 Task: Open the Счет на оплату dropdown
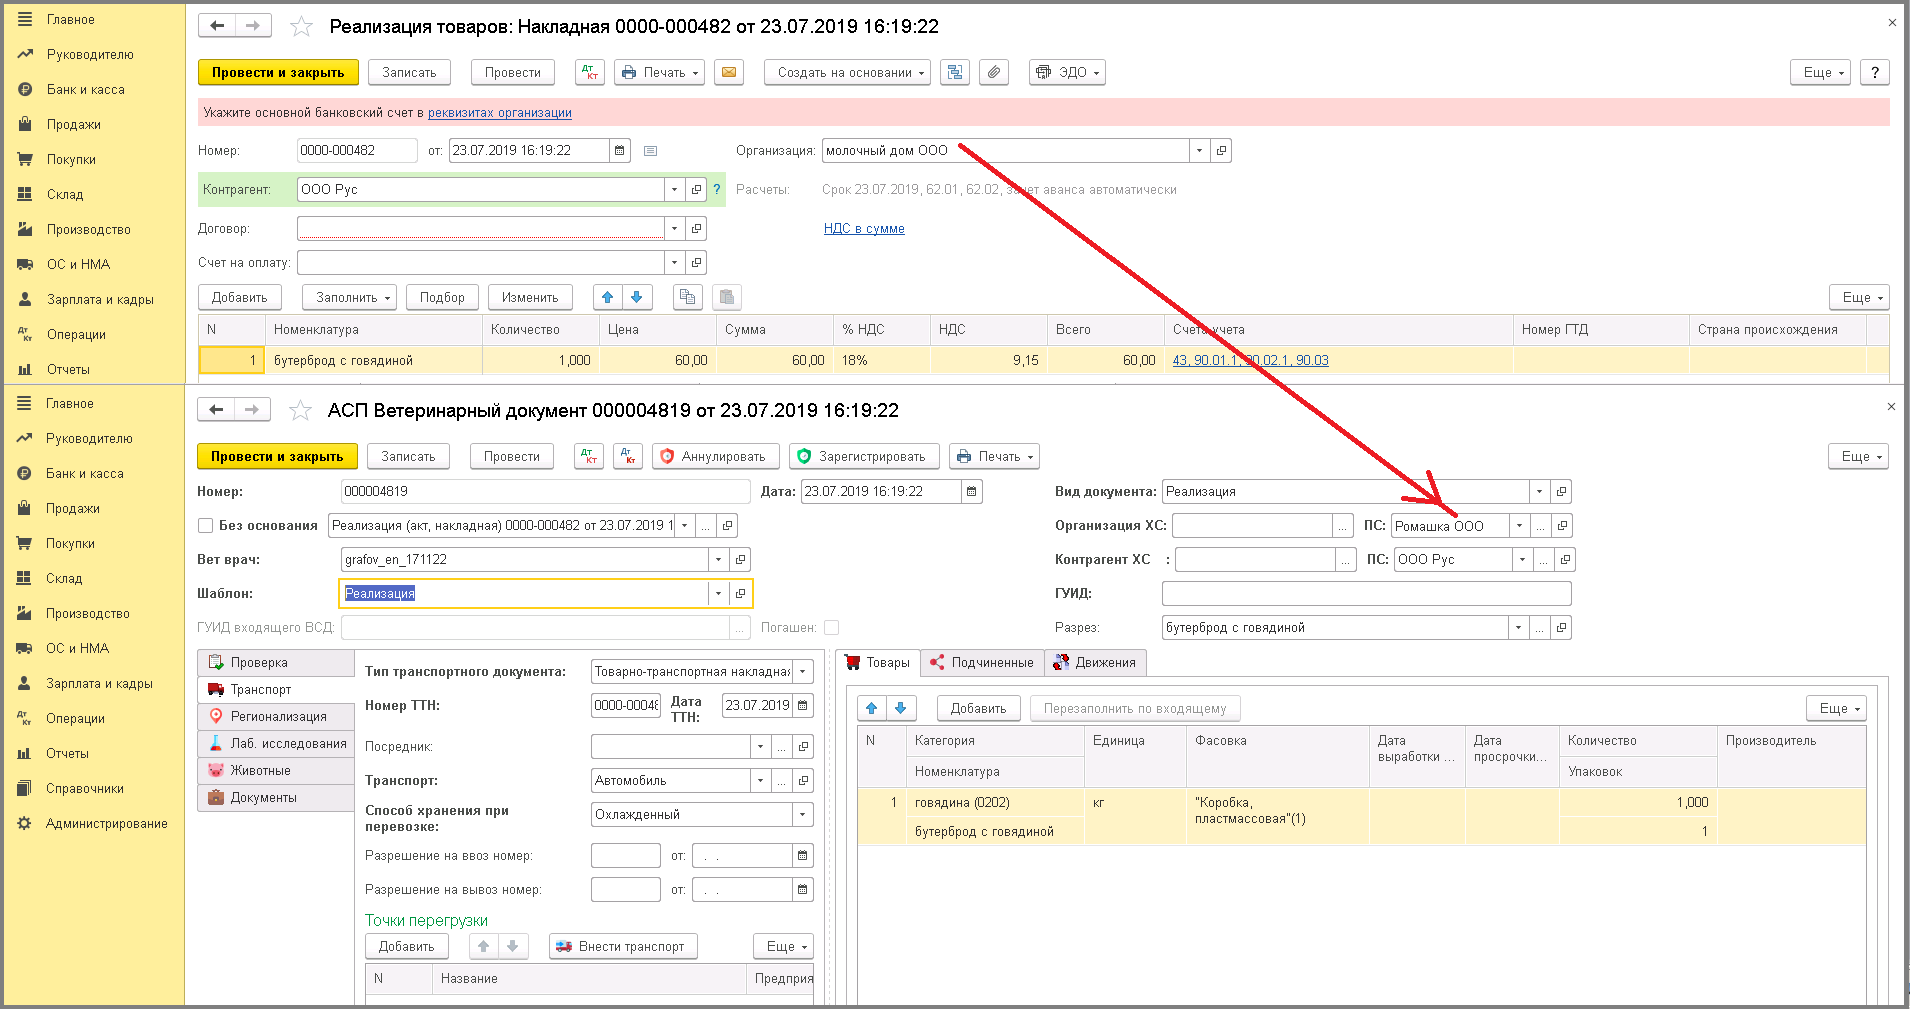pyautogui.click(x=675, y=262)
